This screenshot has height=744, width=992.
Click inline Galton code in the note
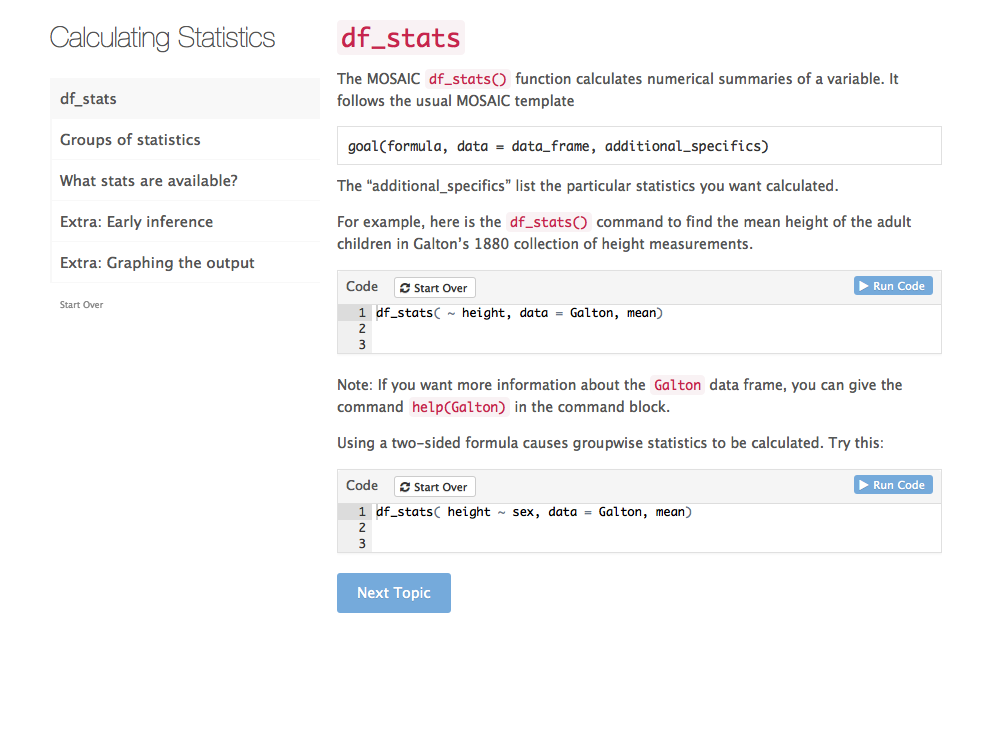pos(677,385)
